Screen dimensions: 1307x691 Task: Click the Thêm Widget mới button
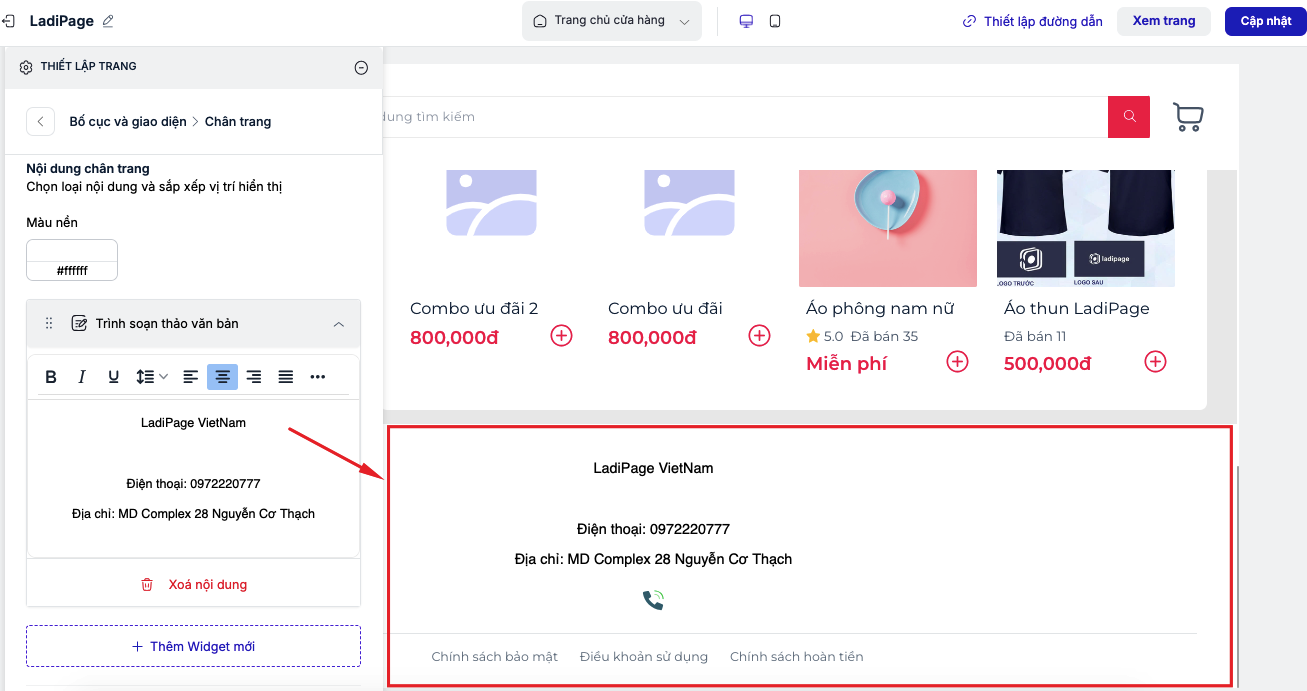pyautogui.click(x=193, y=646)
